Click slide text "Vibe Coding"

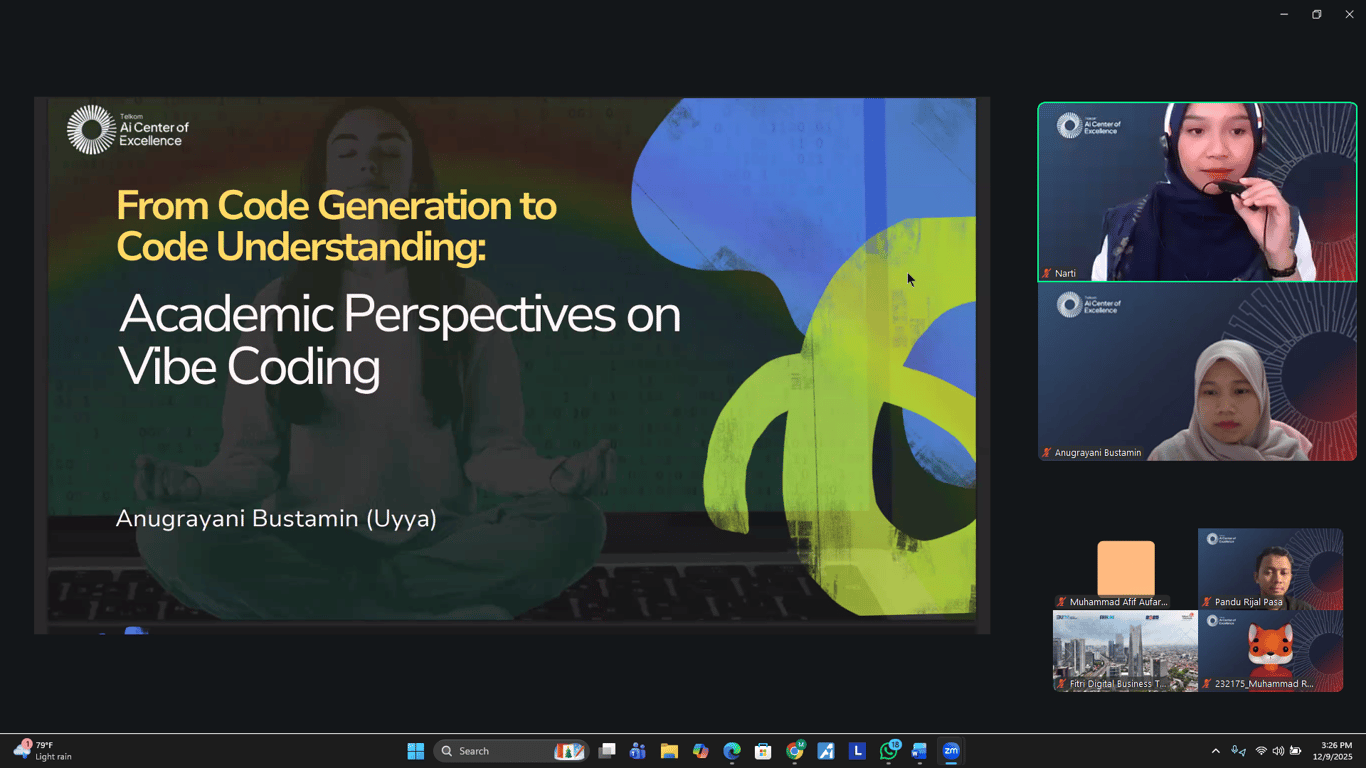tap(249, 367)
